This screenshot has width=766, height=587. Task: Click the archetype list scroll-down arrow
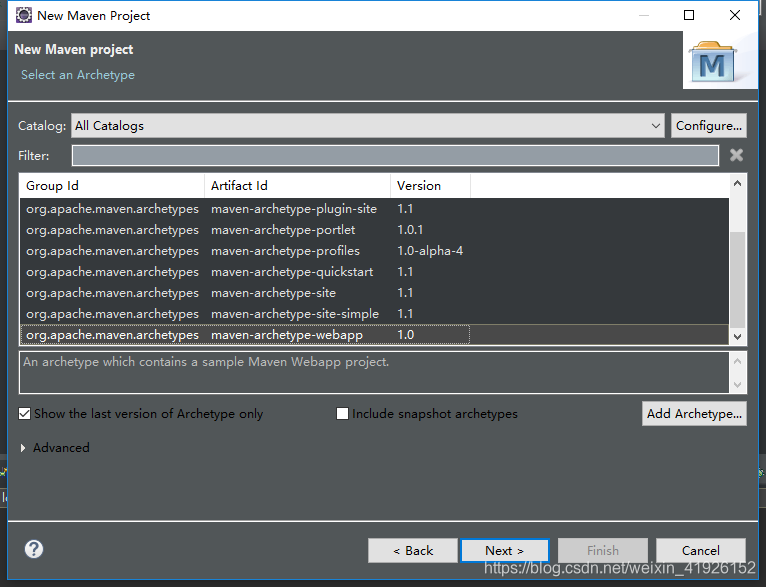pyautogui.click(x=738, y=336)
